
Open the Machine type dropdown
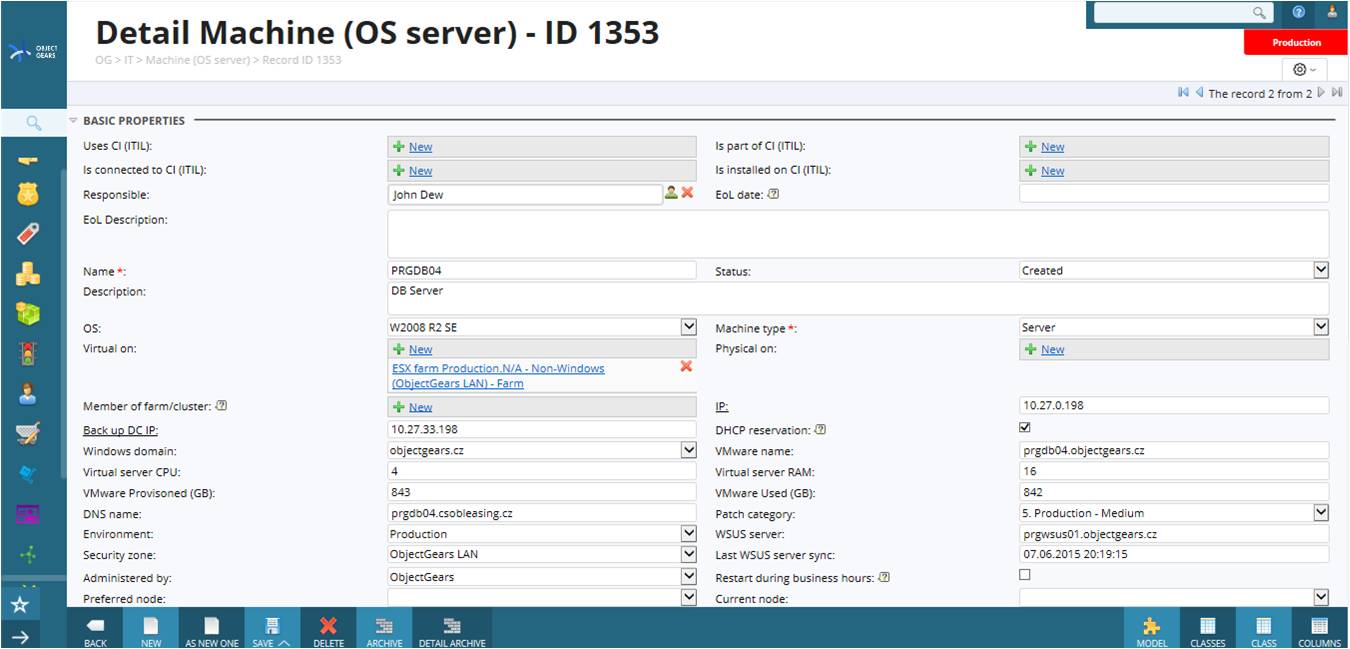pos(1321,327)
